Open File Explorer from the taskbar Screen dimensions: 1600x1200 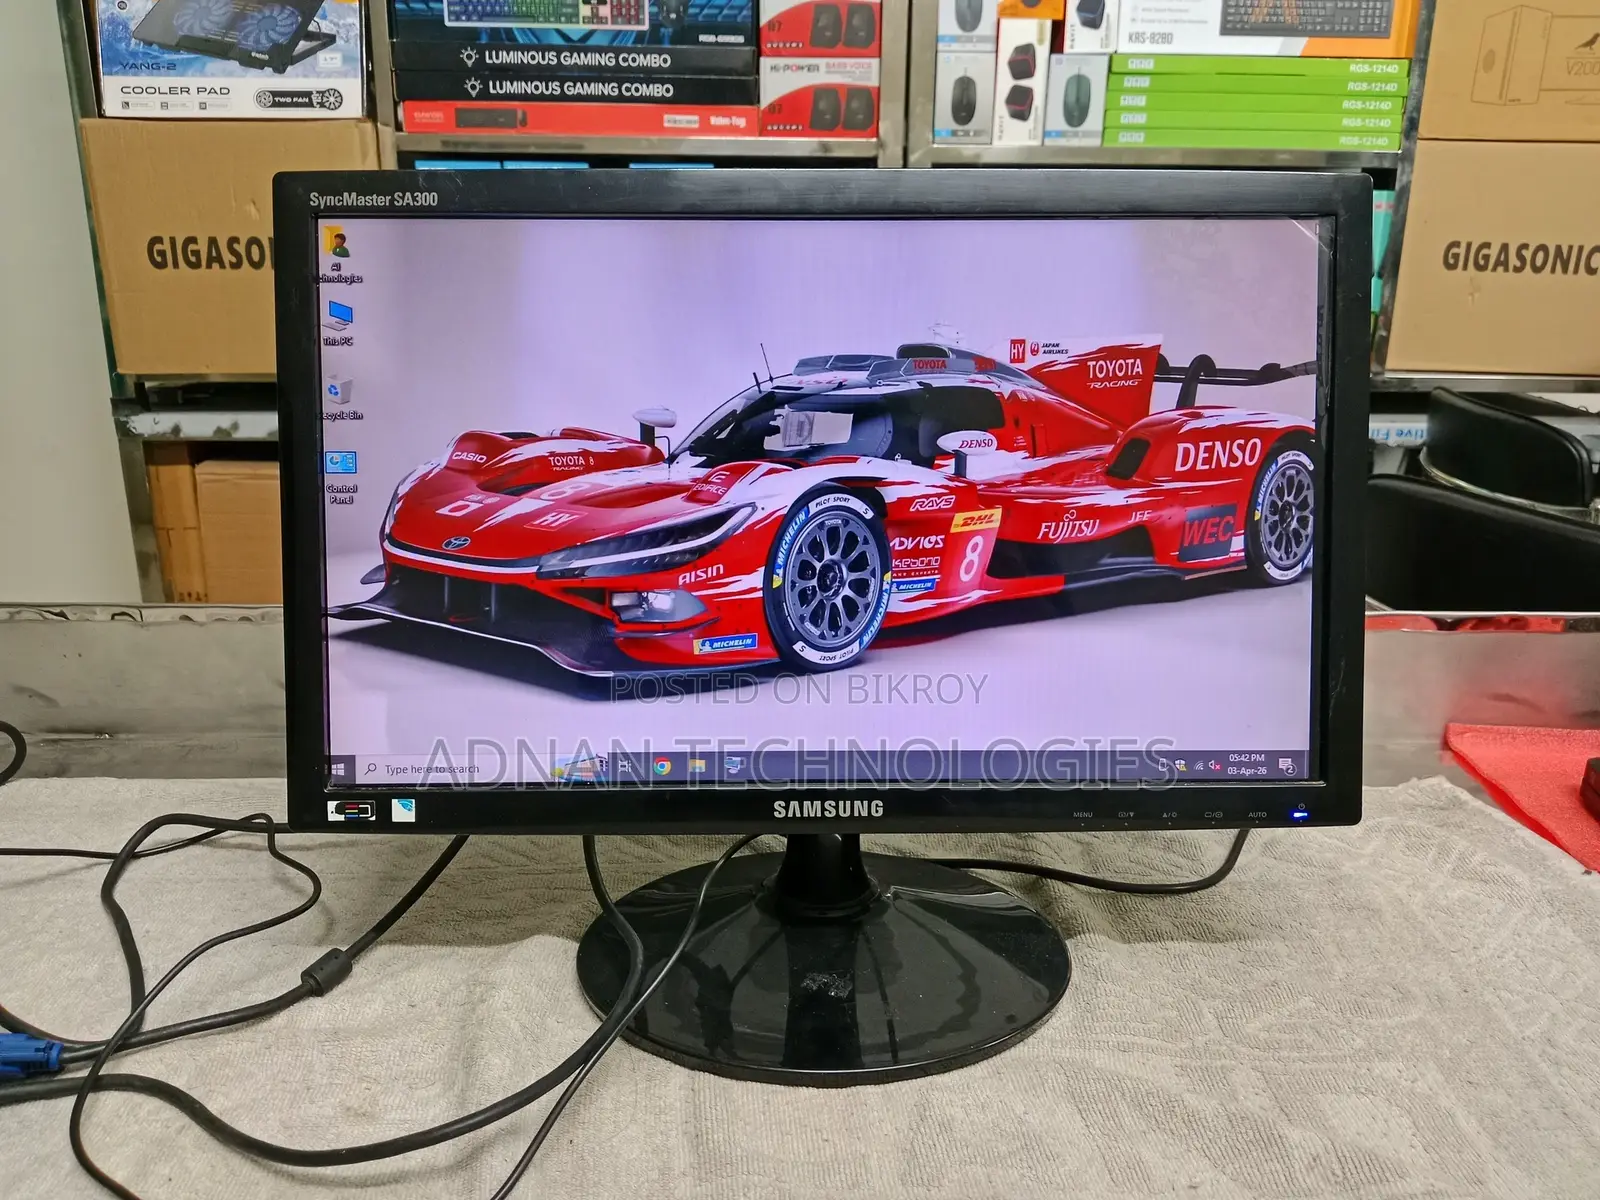697,767
